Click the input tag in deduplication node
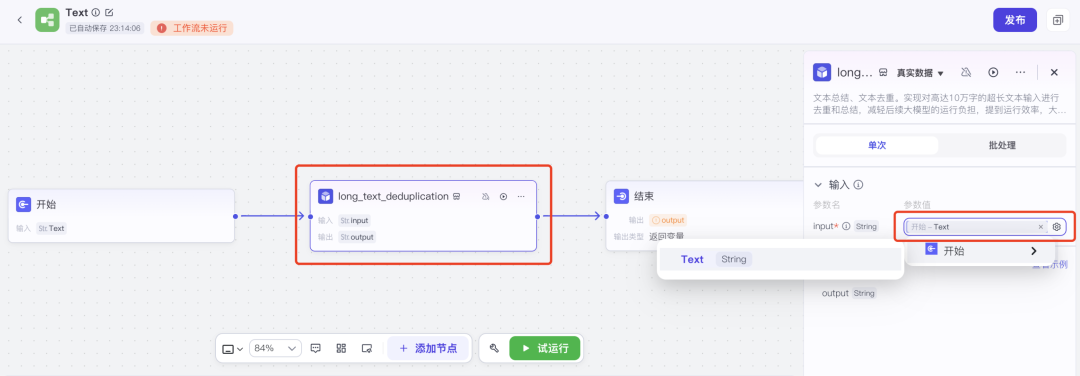 click(354, 220)
